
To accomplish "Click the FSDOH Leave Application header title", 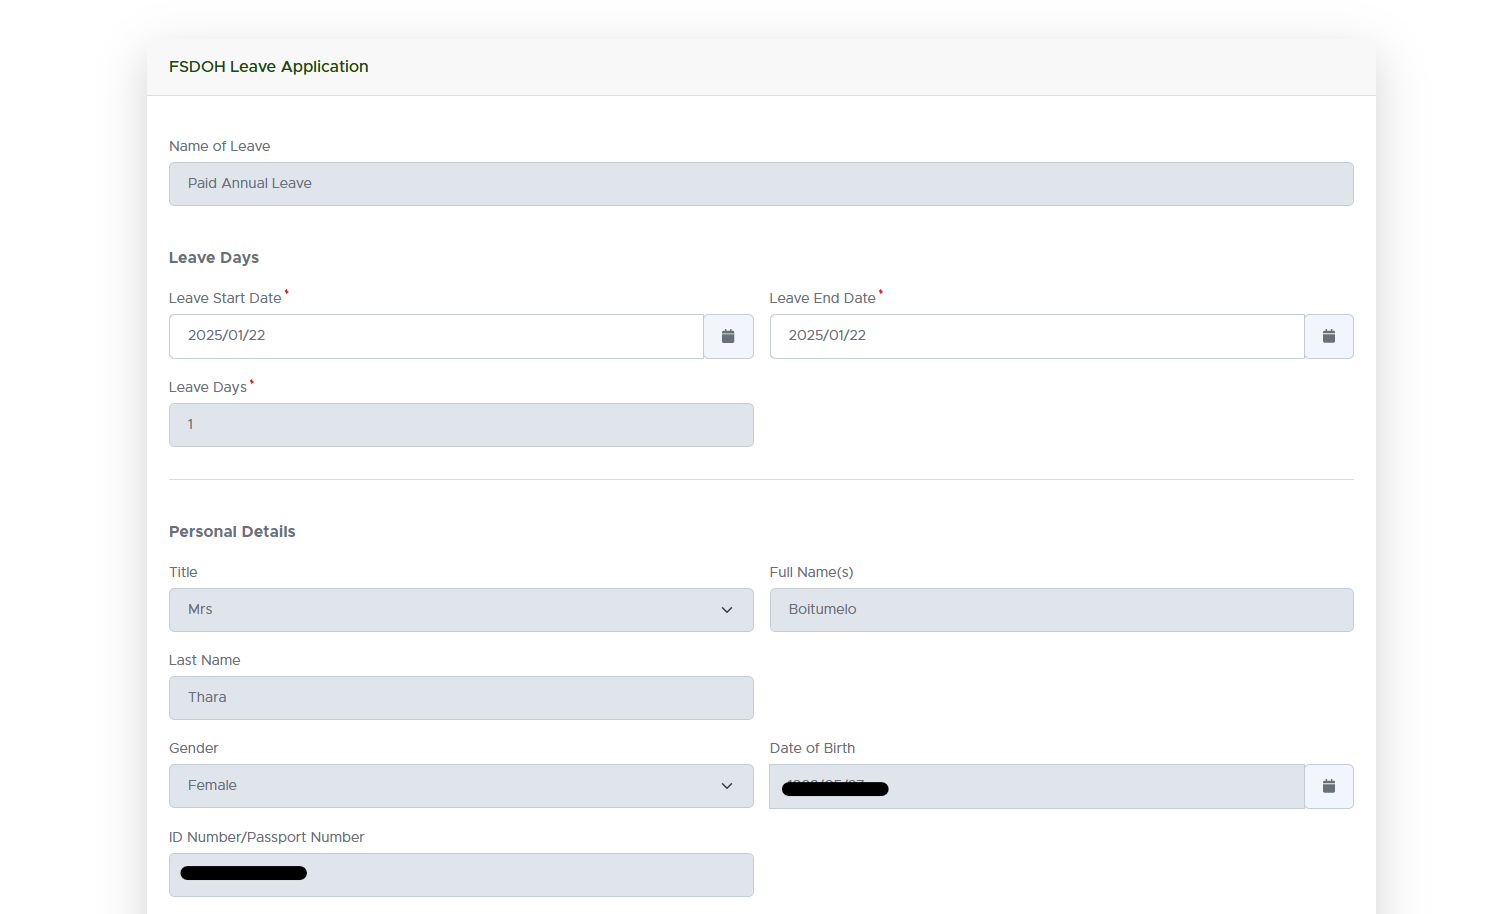I will pyautogui.click(x=268, y=67).
